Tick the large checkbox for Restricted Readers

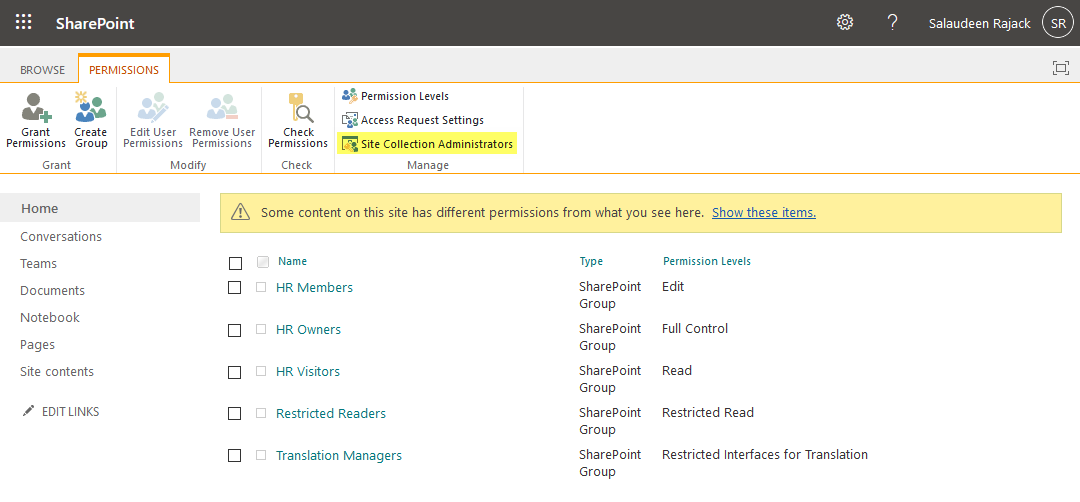[235, 414]
